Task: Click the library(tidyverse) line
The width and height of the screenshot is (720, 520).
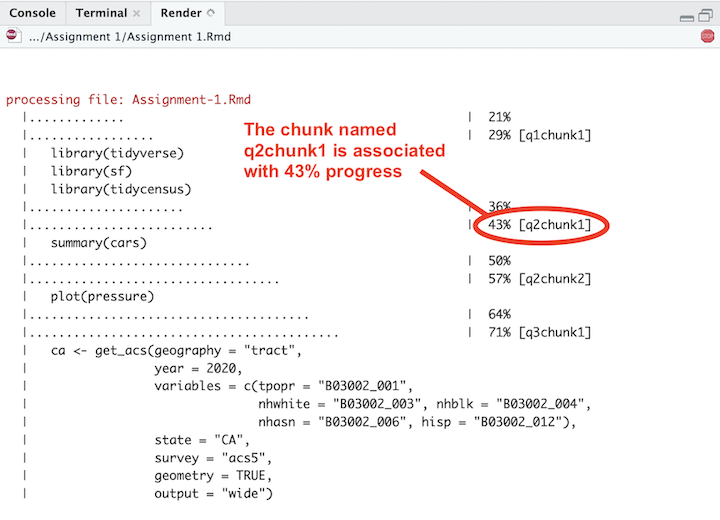Action: [117, 153]
